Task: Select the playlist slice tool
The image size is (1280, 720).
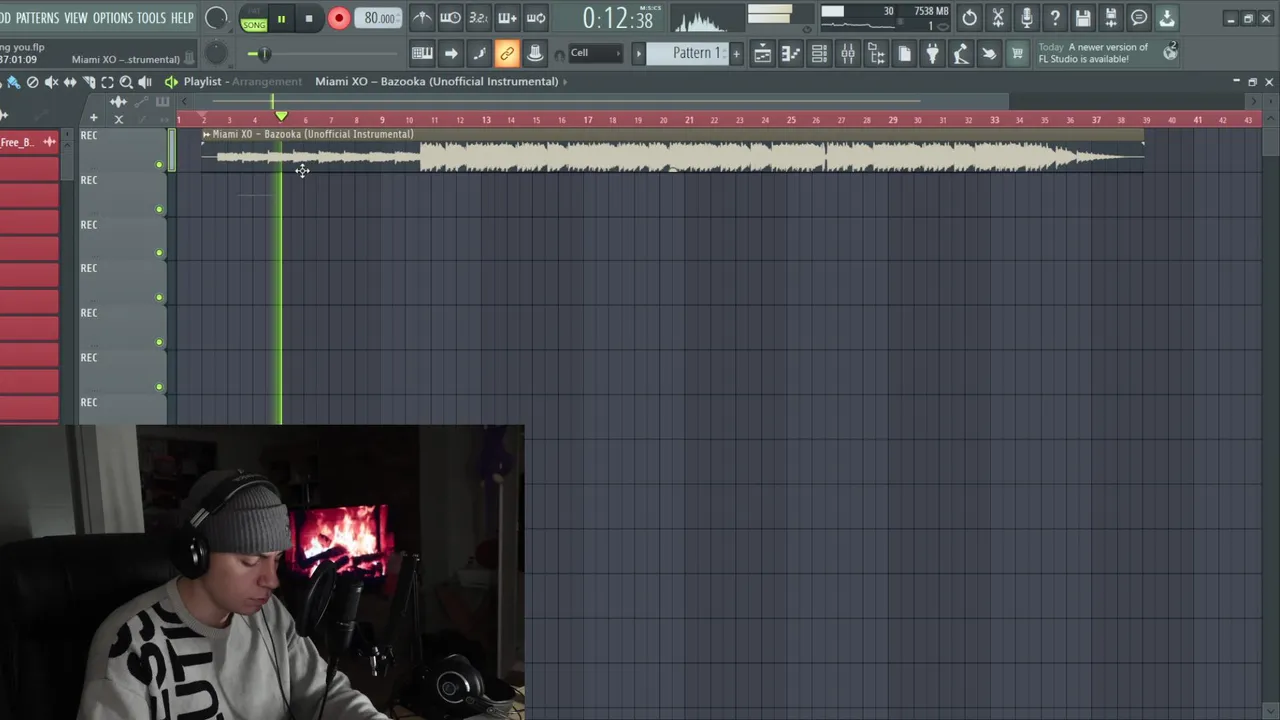Action: pos(89,82)
